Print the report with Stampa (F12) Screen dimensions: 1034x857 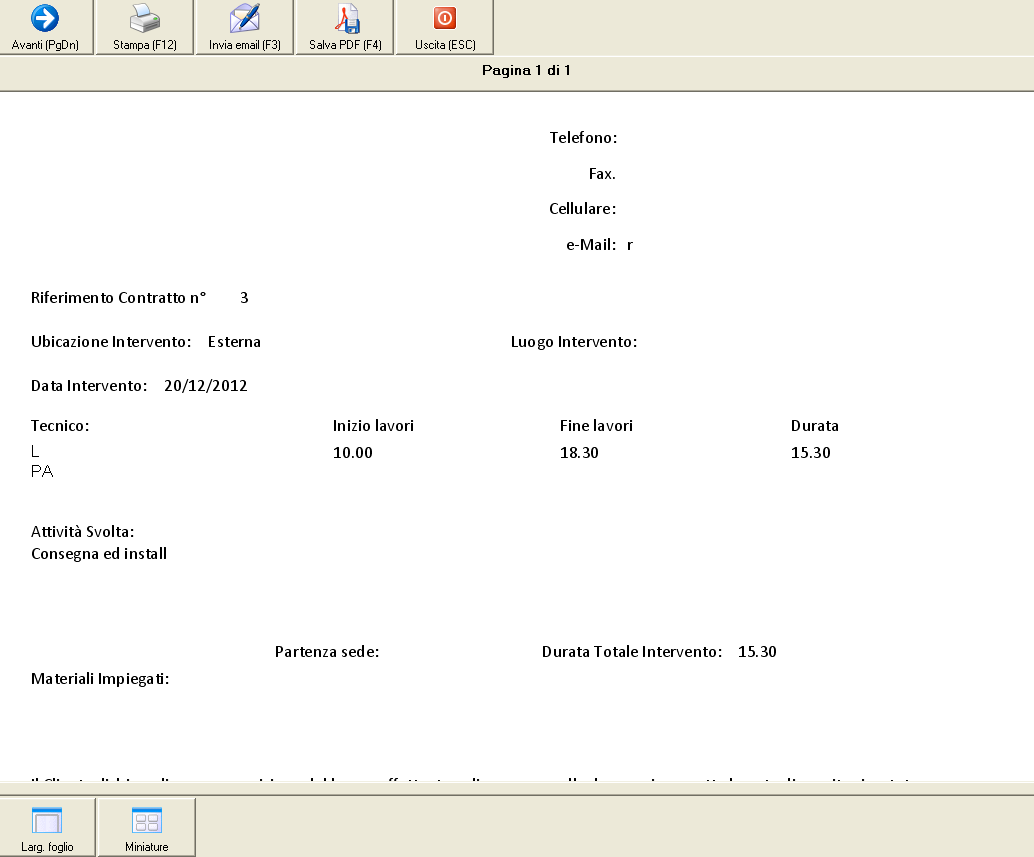coord(144,27)
